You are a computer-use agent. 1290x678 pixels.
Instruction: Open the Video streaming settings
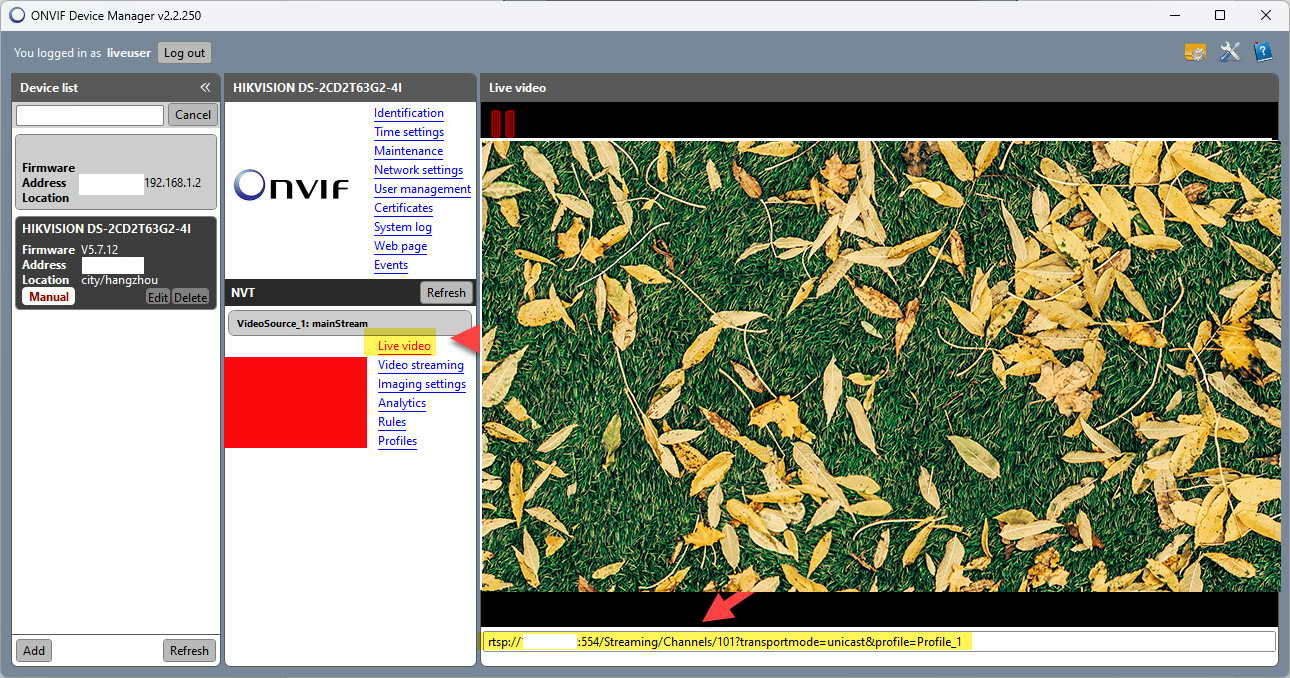pyautogui.click(x=420, y=365)
